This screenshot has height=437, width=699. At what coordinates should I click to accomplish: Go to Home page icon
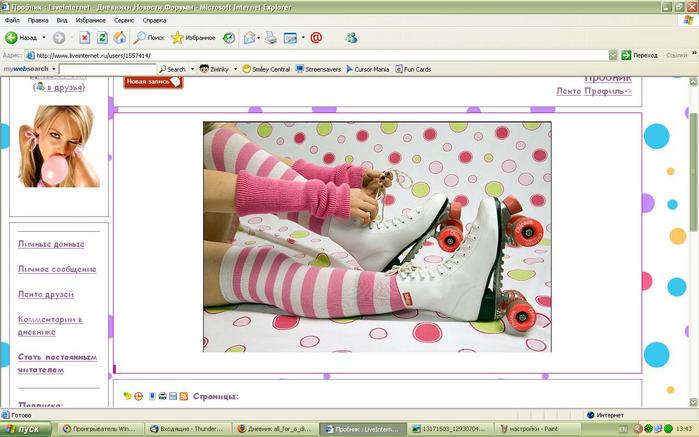tap(119, 38)
